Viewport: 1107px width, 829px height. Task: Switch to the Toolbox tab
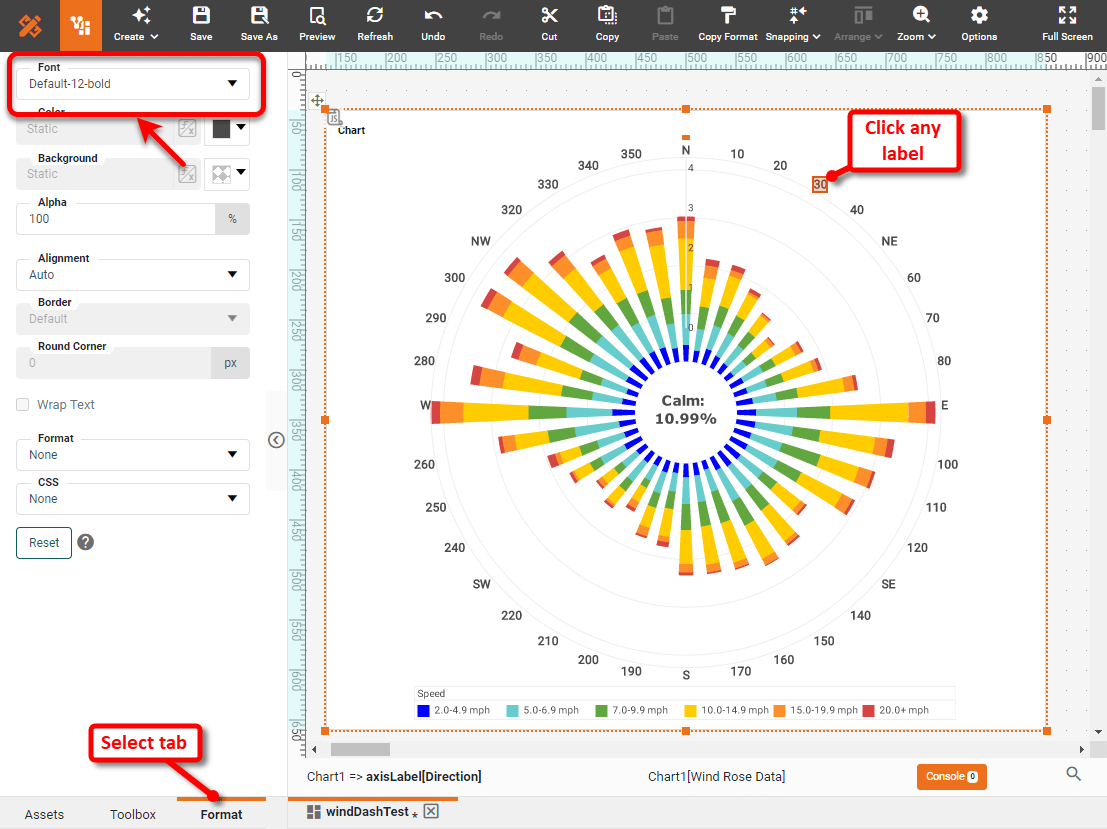133,814
